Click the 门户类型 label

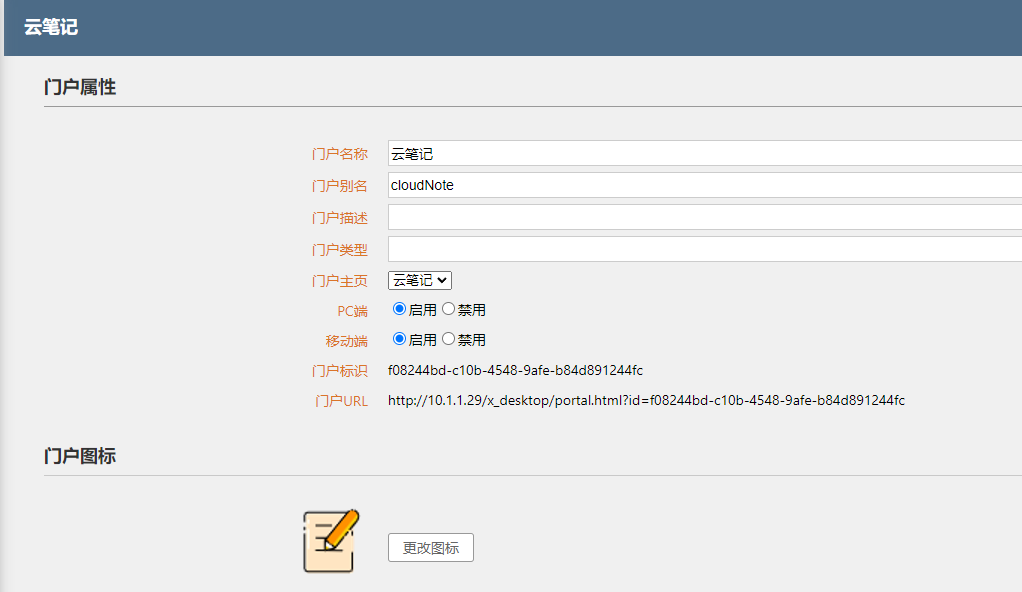[340, 250]
